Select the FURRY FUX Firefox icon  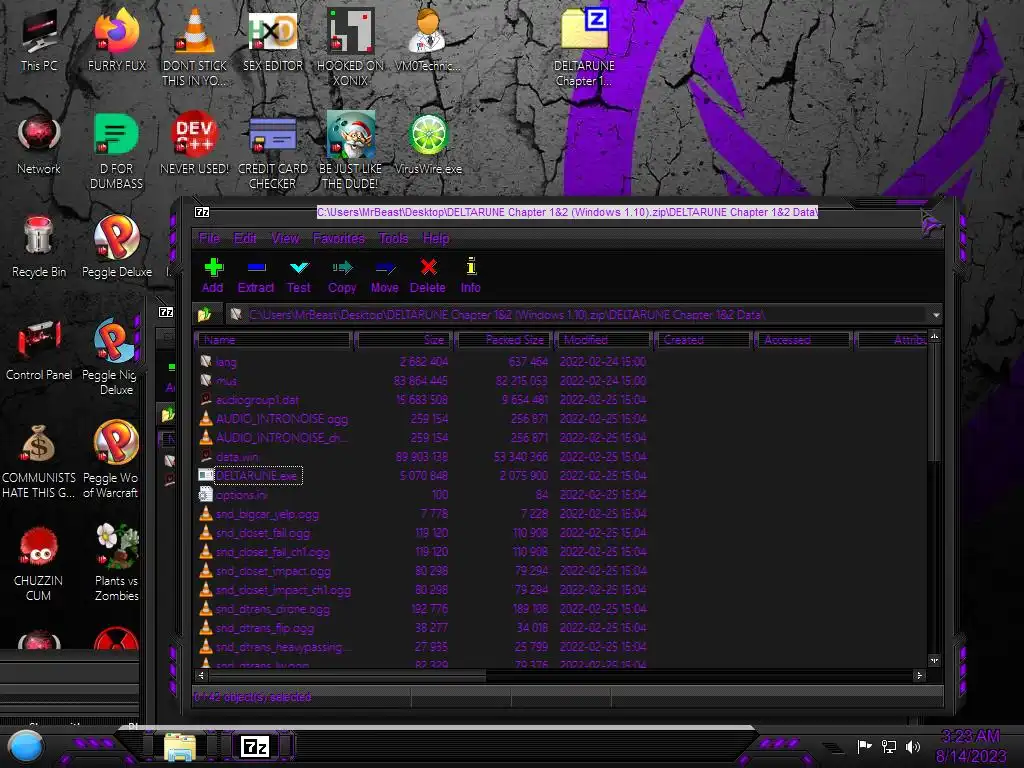point(117,39)
